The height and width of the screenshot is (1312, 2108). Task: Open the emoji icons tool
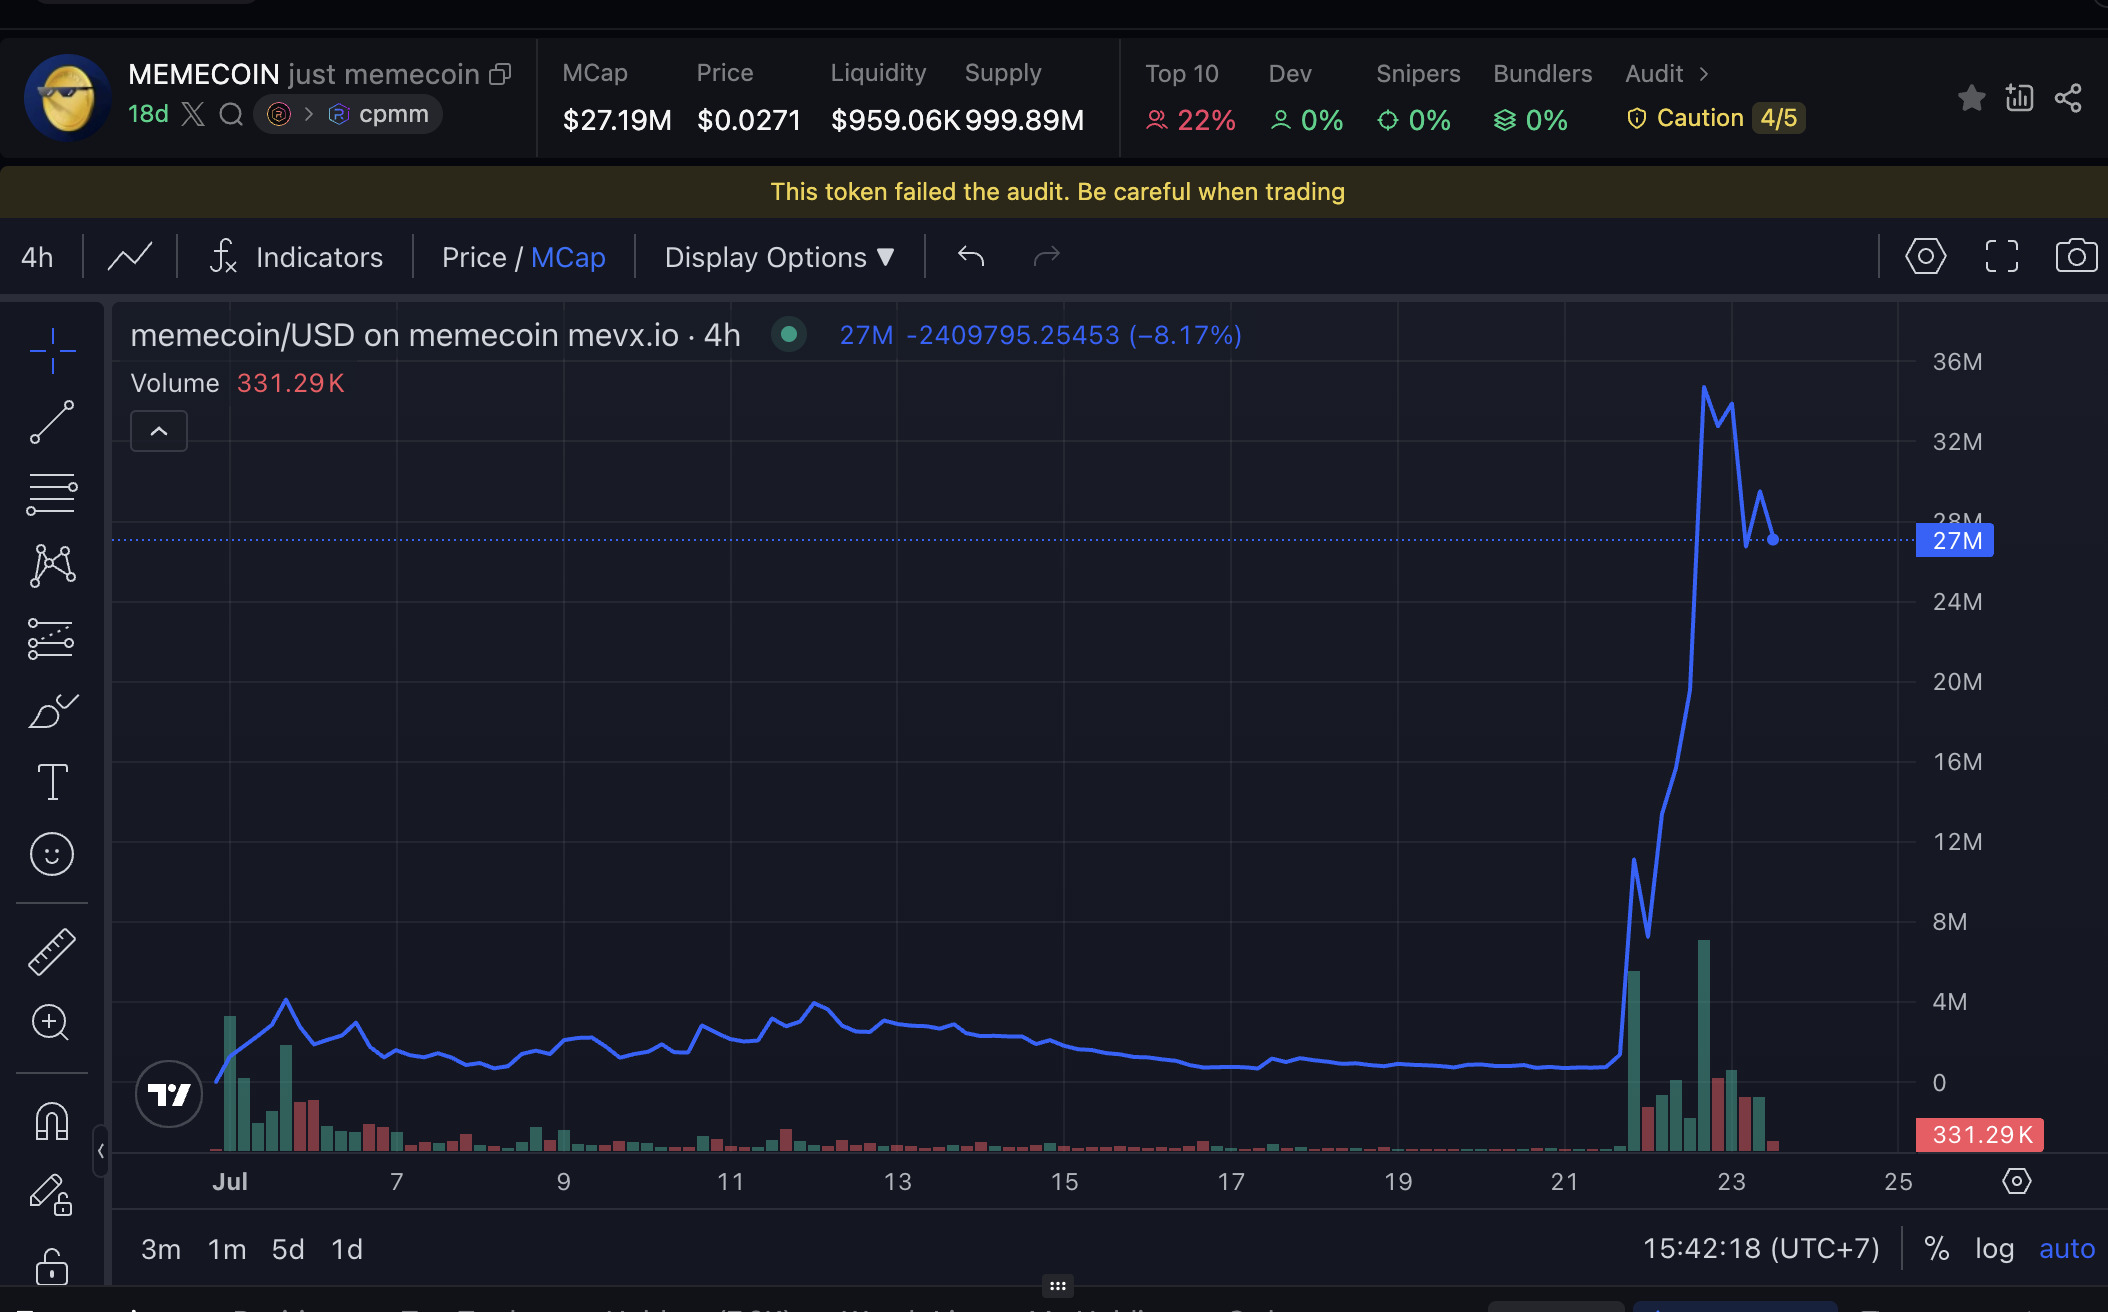52,854
